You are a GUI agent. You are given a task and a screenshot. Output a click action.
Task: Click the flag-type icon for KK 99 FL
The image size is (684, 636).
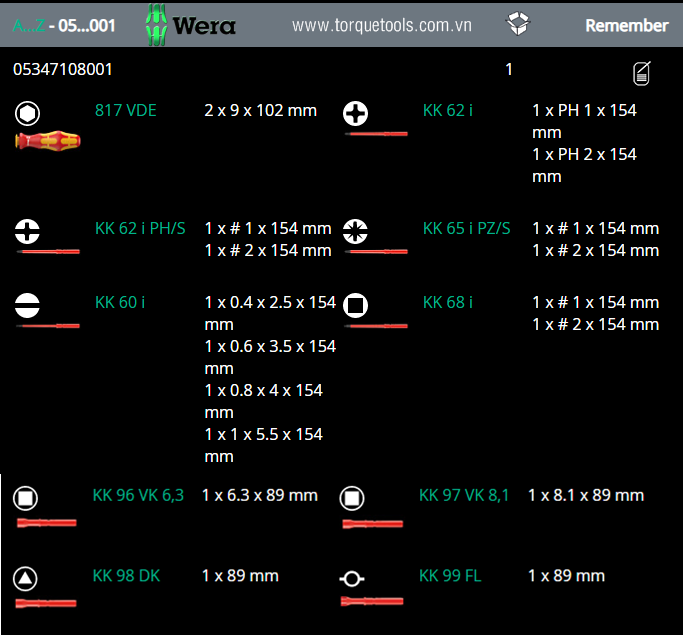click(x=352, y=579)
